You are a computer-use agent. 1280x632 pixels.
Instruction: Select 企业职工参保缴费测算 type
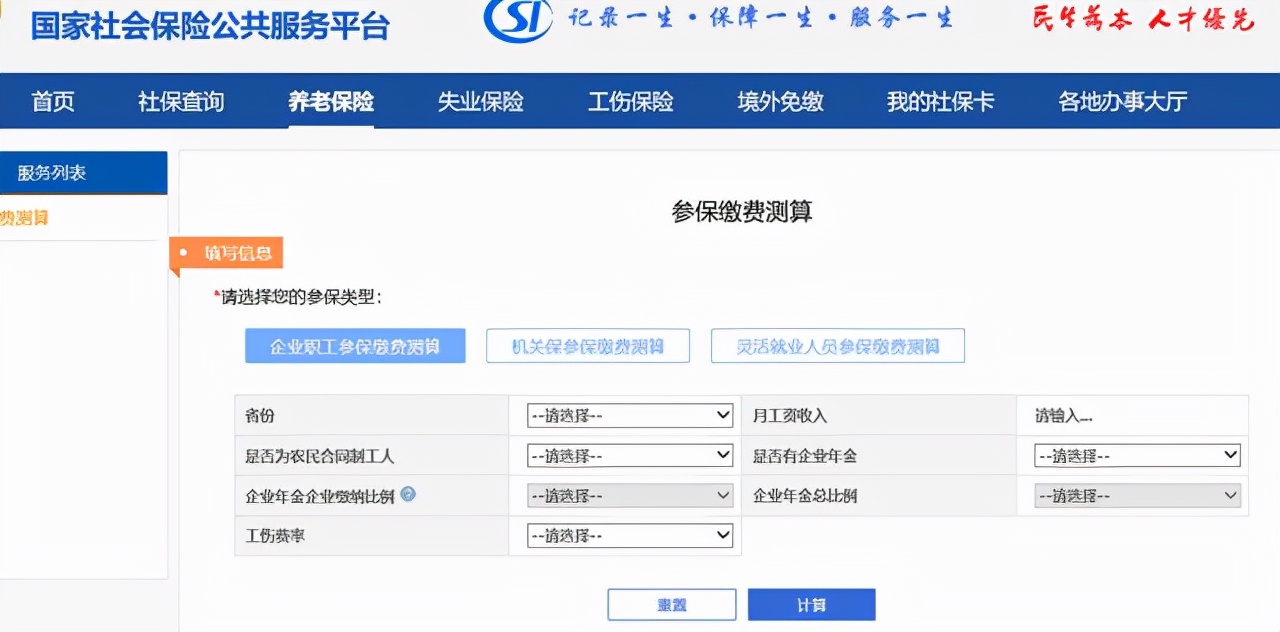(354, 345)
